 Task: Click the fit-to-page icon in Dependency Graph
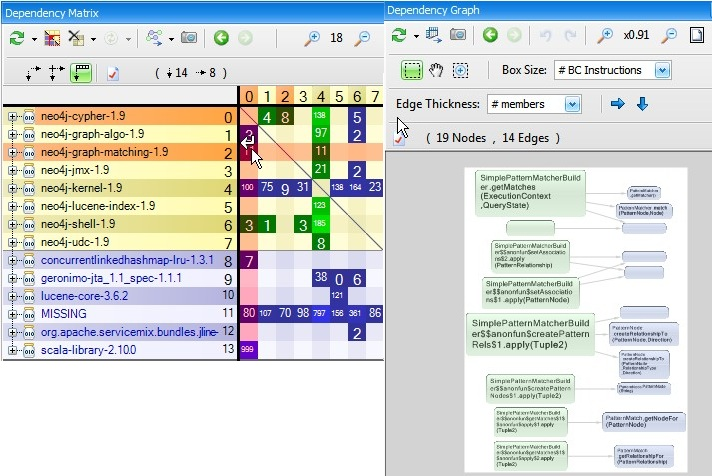697,35
